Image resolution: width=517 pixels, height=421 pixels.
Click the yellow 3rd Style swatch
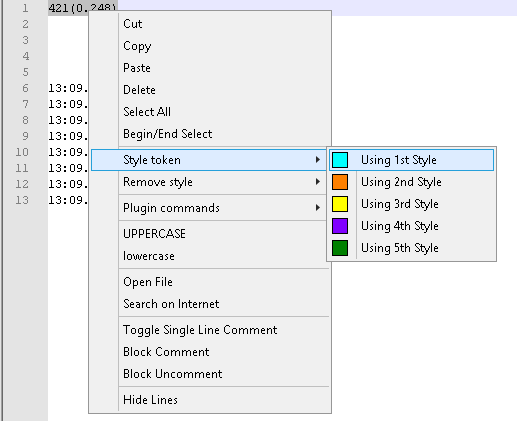click(x=340, y=204)
